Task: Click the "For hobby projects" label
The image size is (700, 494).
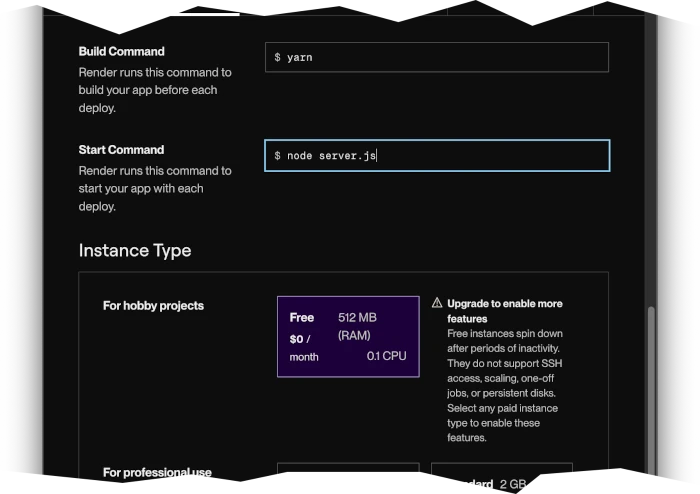Action: (153, 306)
